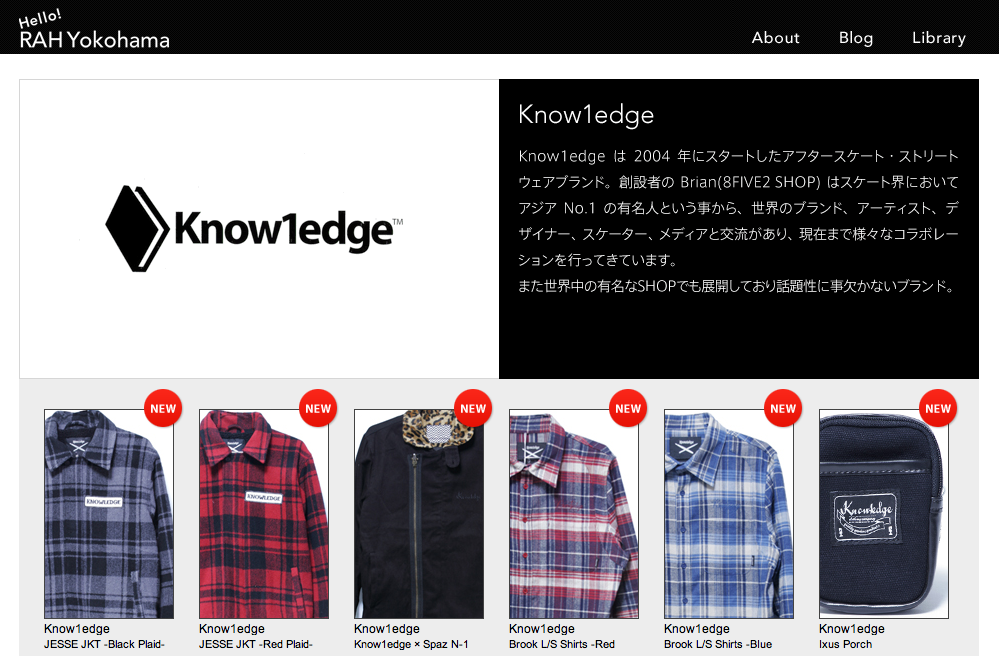Click NEW badge on the Spaz N-1 jacket

(x=473, y=408)
